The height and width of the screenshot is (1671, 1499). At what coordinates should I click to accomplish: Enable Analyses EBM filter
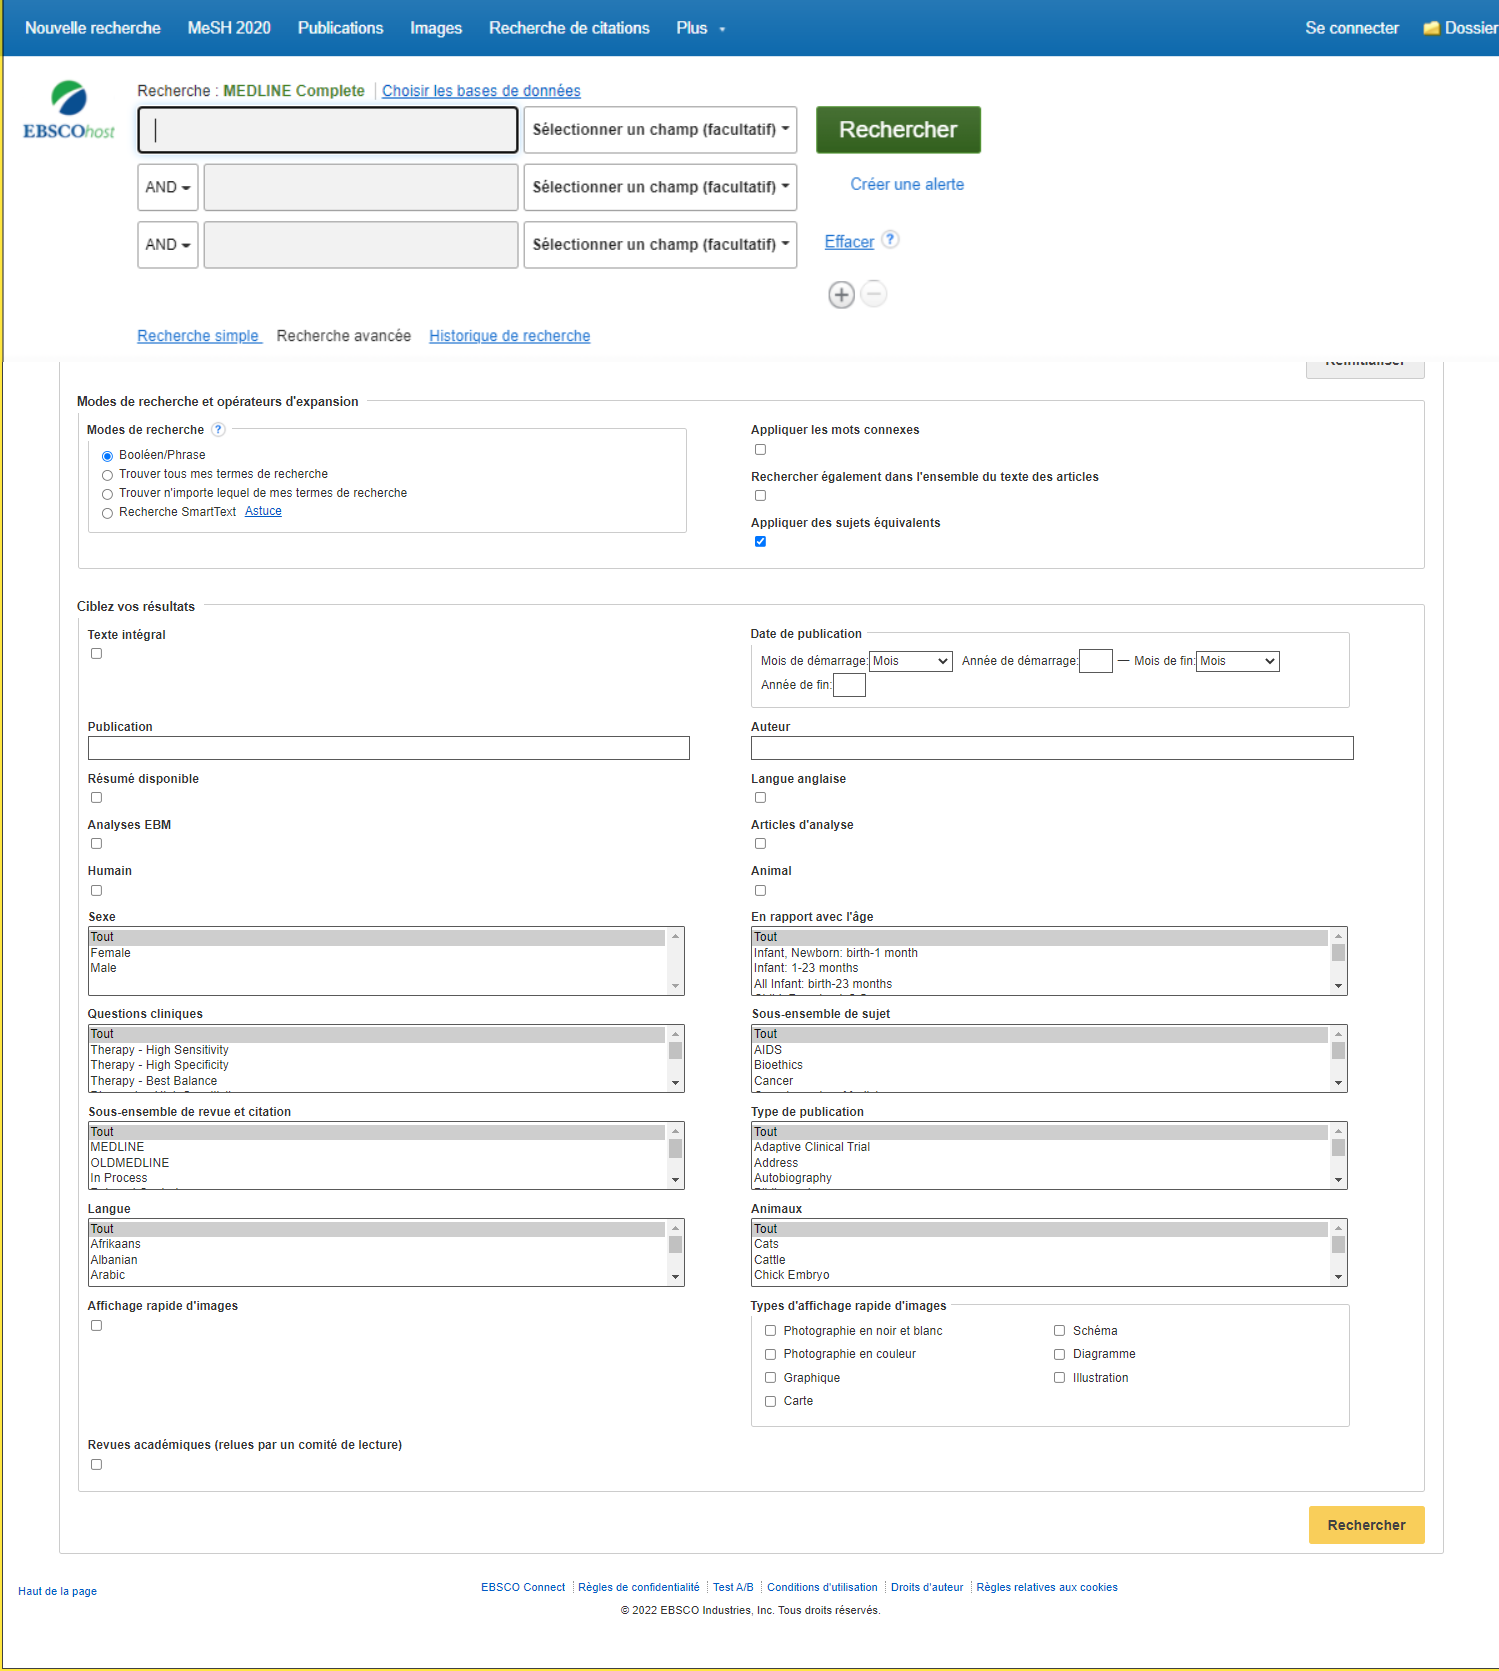coord(96,844)
